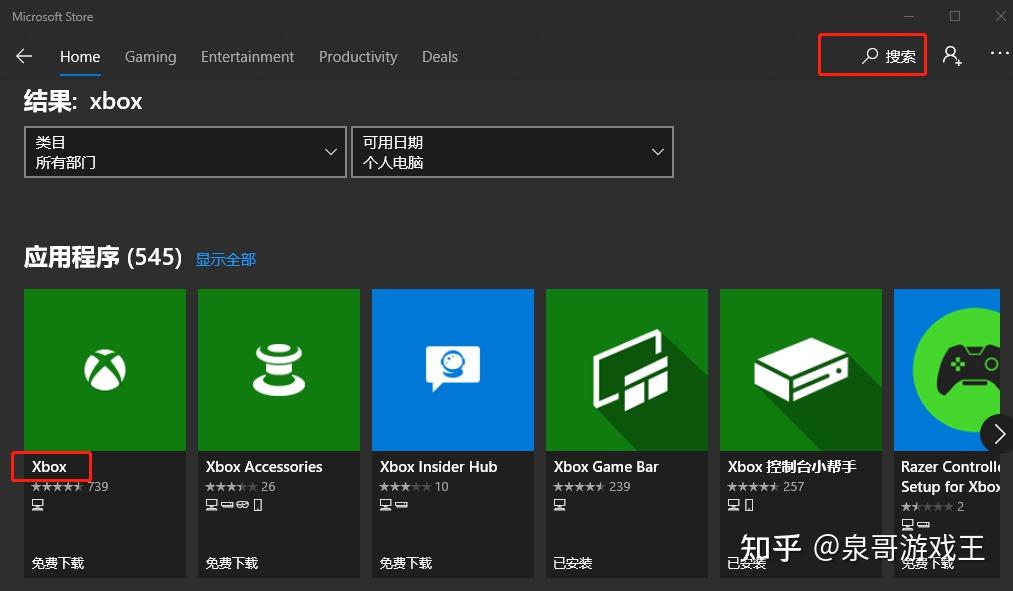
Task: Click the Xbox Accessories title text
Action: click(x=264, y=466)
